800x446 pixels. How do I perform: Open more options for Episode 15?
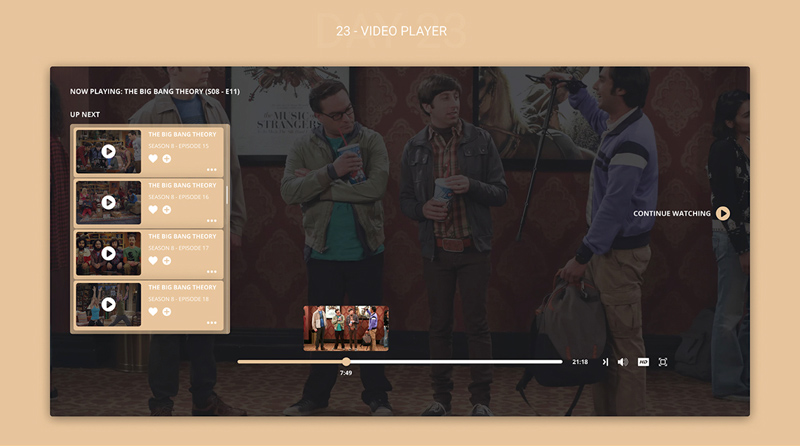pyautogui.click(x=212, y=169)
